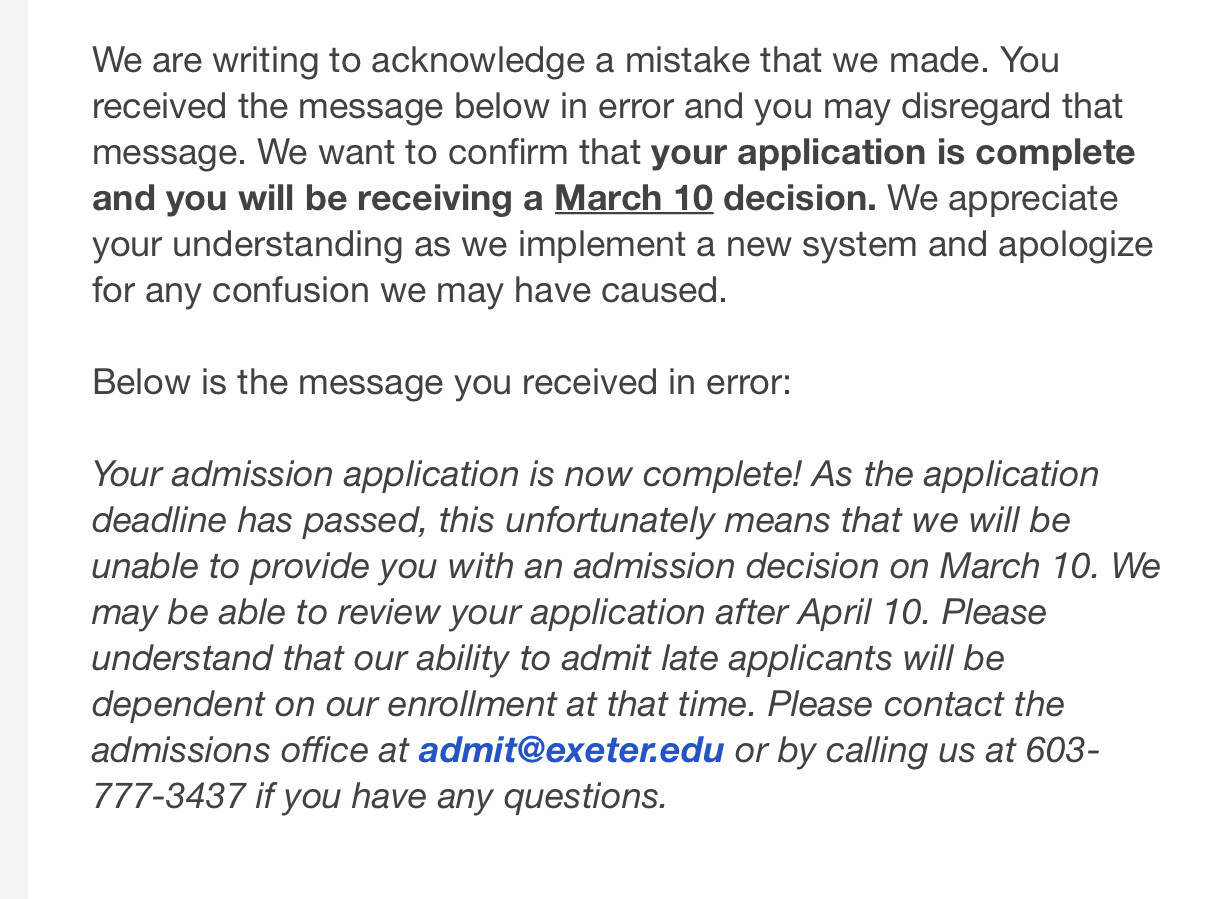
Task: Click the line "Below is the message you received in error:"
Action: click(441, 382)
